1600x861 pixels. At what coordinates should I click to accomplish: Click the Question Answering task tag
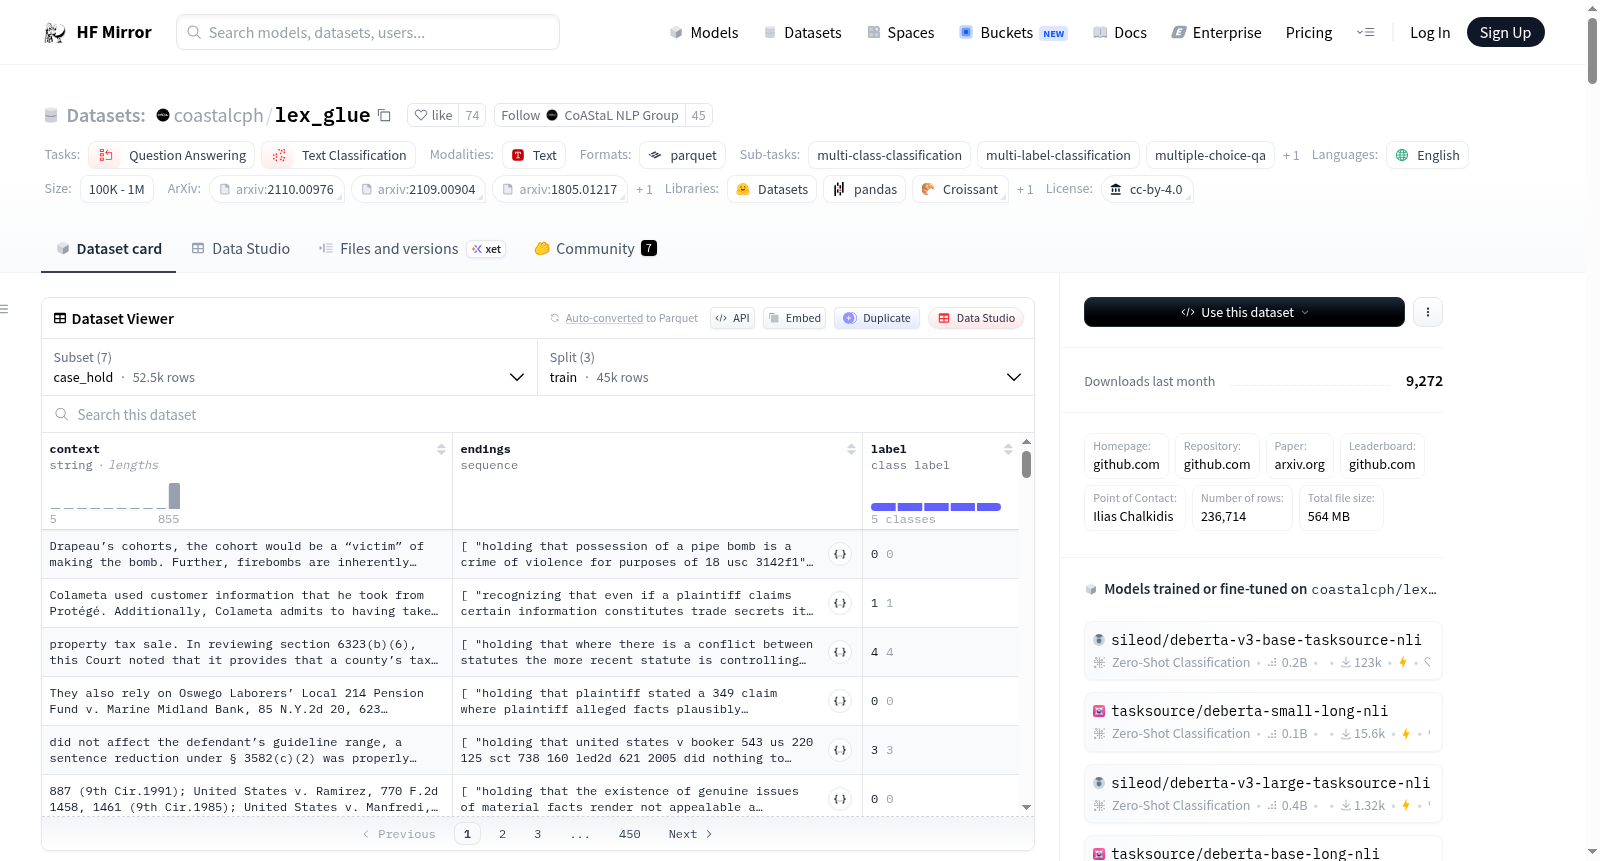[x=172, y=155]
